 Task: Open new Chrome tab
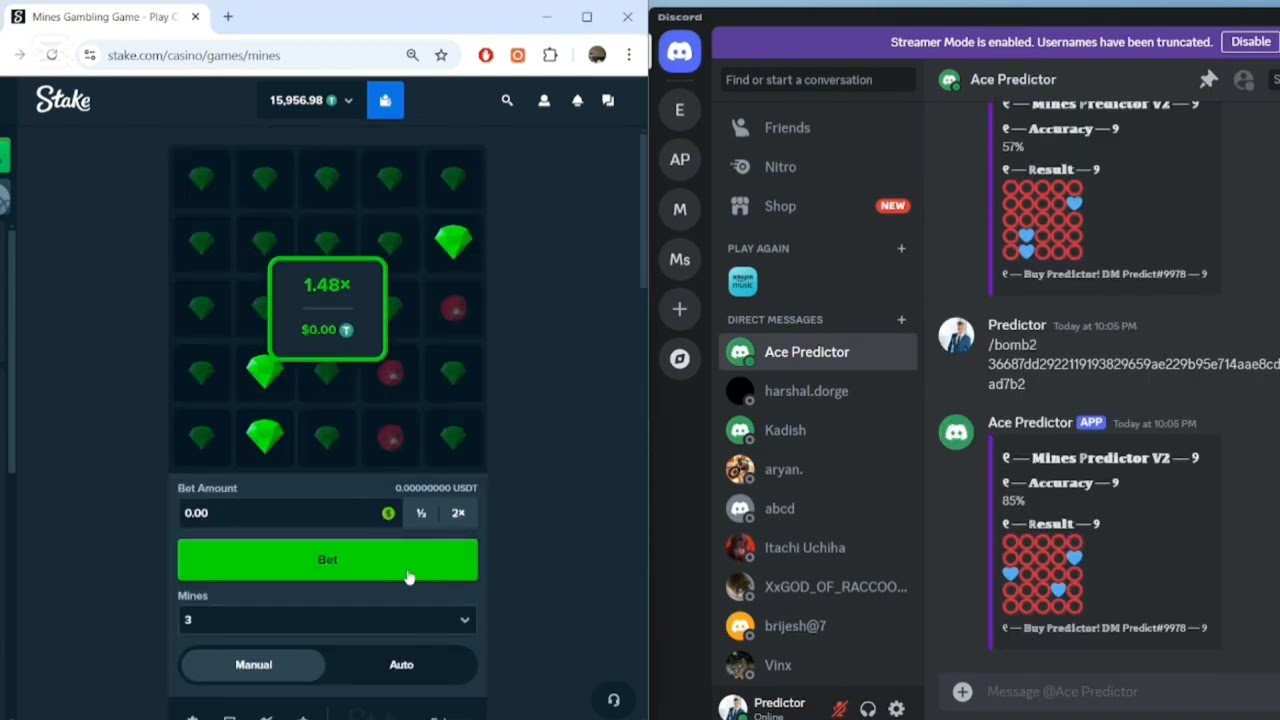coord(228,17)
